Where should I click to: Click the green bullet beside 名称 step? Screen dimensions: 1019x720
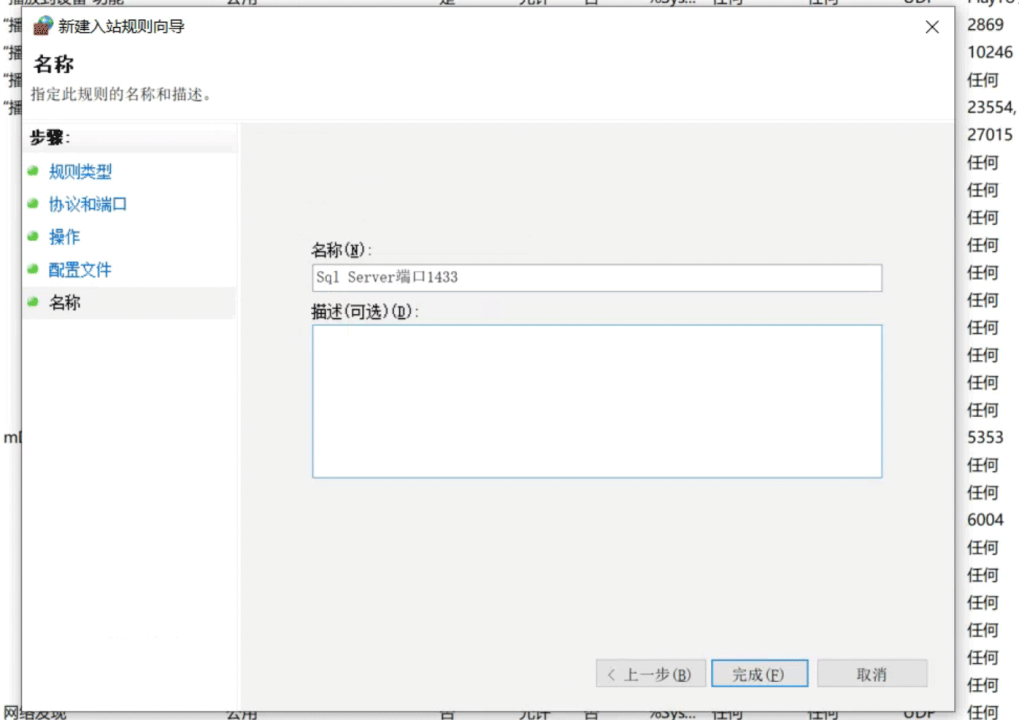tap(33, 302)
